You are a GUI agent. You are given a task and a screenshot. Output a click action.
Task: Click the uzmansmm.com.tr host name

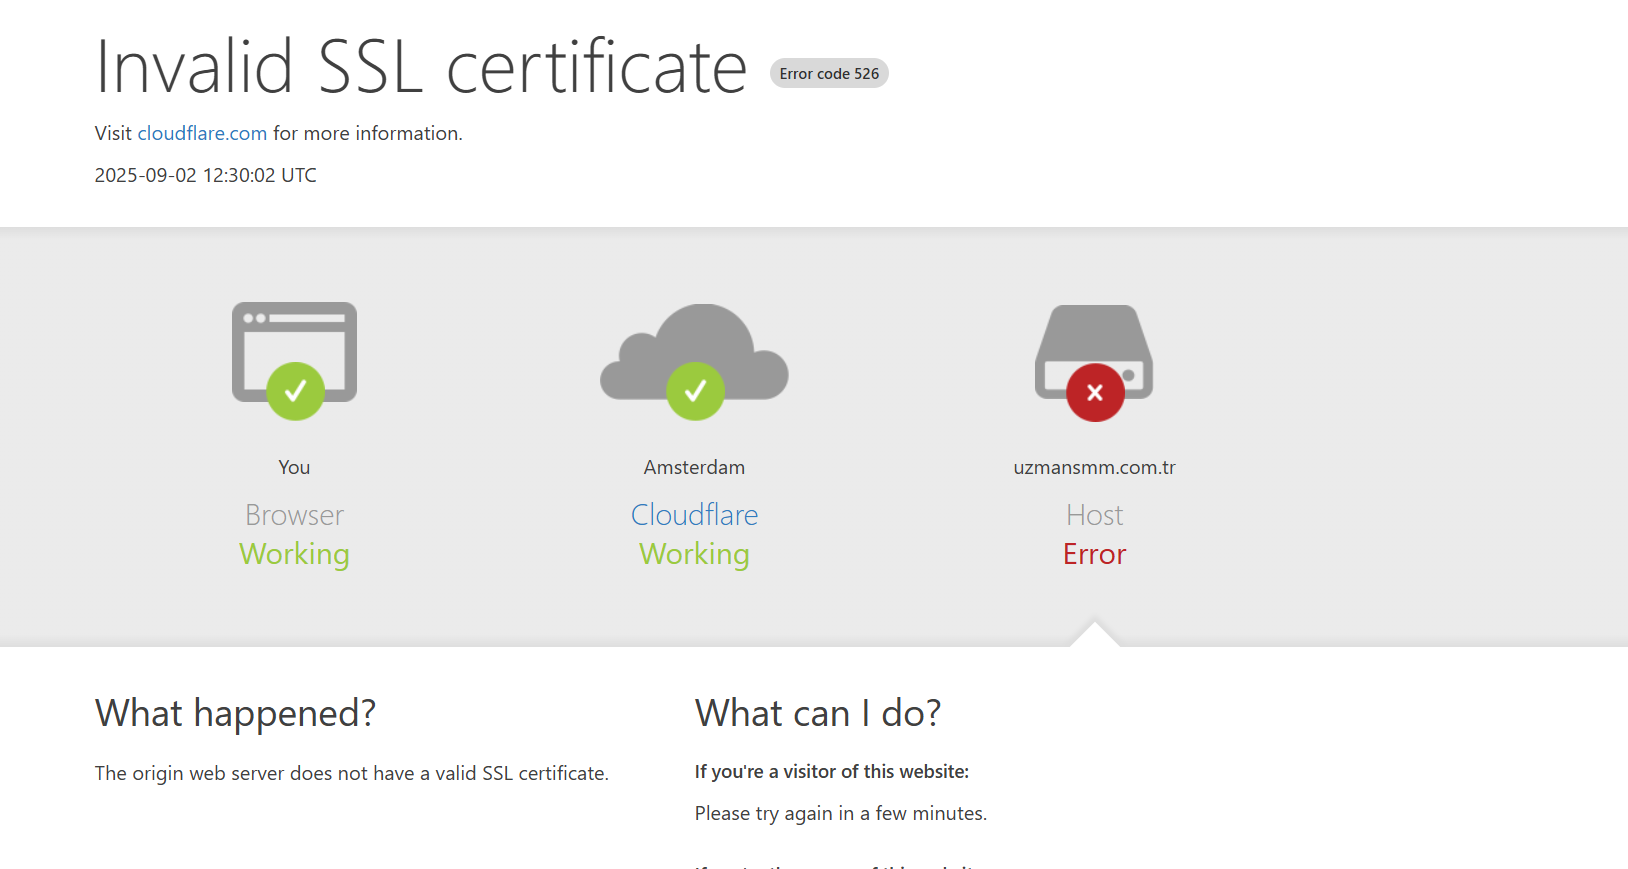[1094, 467]
